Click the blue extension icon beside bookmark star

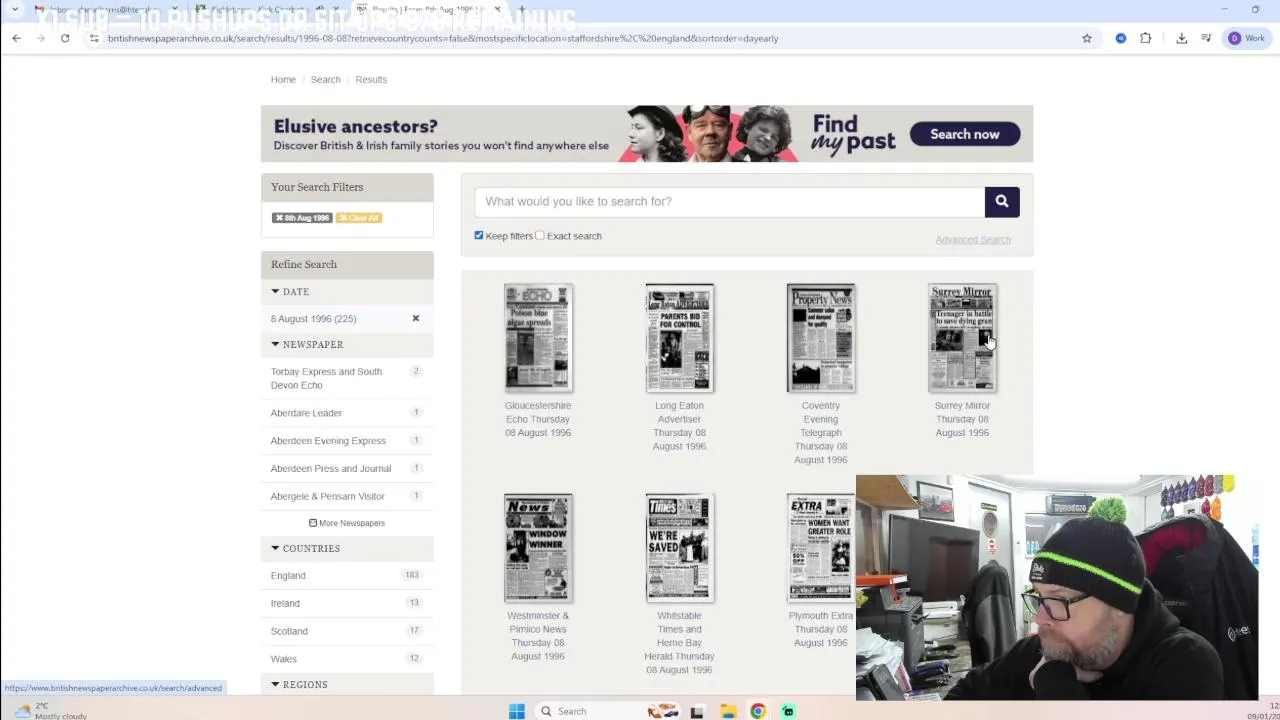pos(1121,38)
